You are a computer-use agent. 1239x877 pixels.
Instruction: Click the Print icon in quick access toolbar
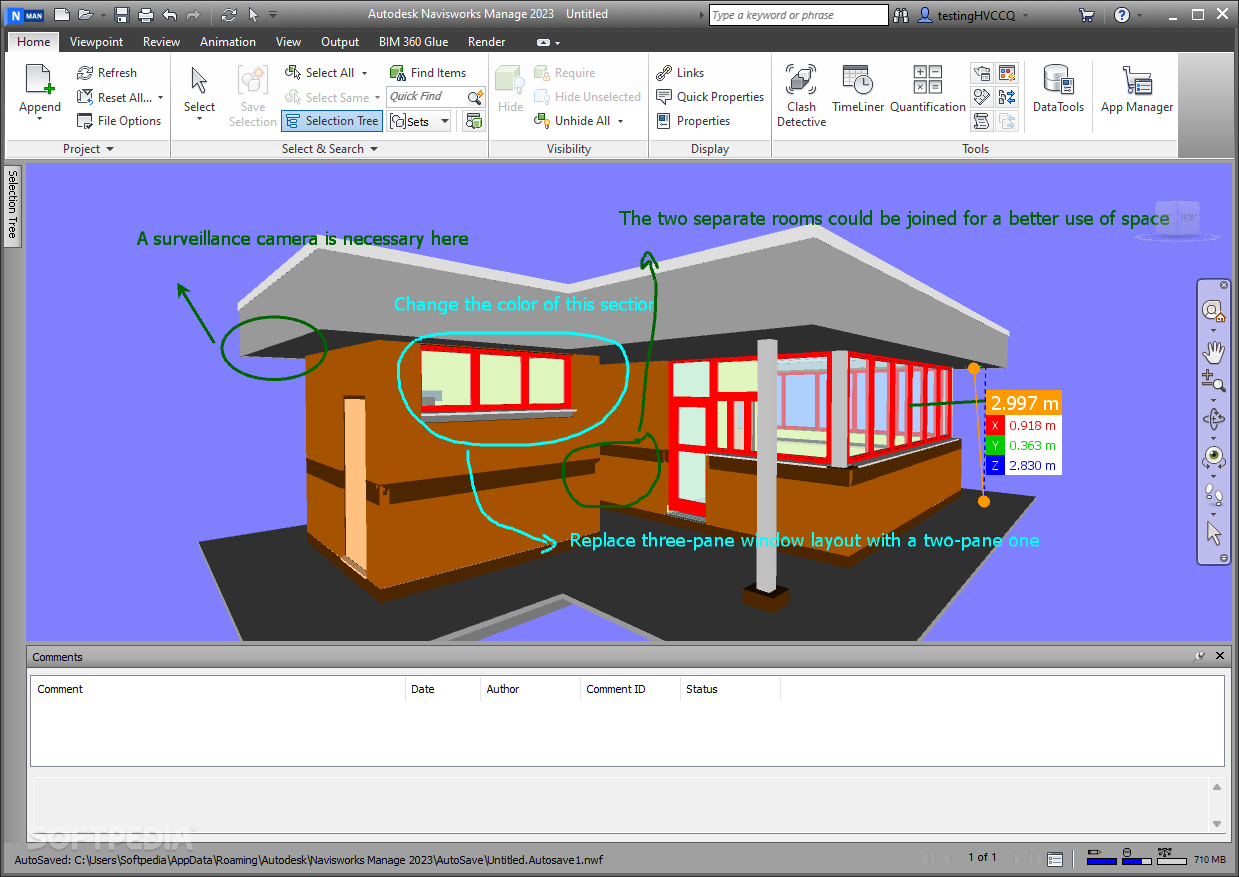146,14
